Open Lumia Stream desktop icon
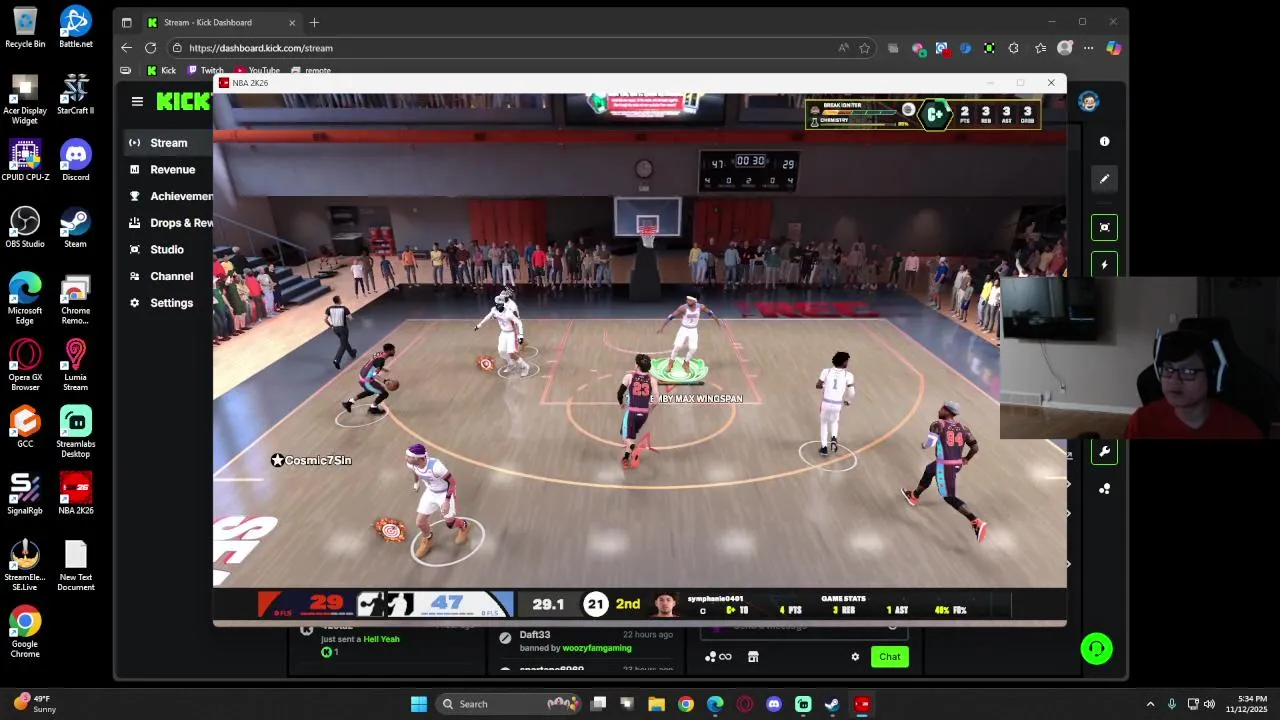Viewport: 1280px width, 720px height. (x=75, y=366)
